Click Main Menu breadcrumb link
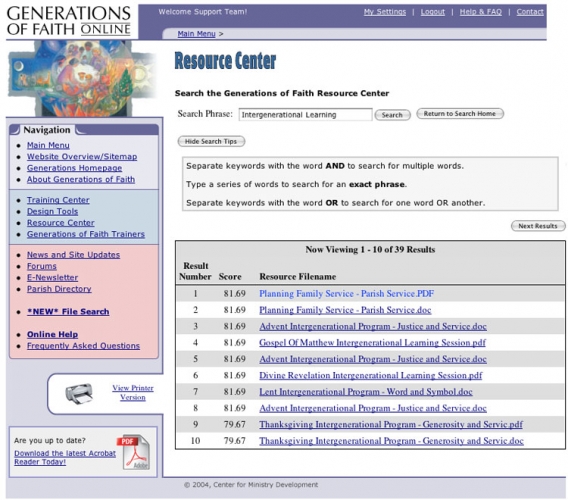The image size is (568, 500). [196, 34]
